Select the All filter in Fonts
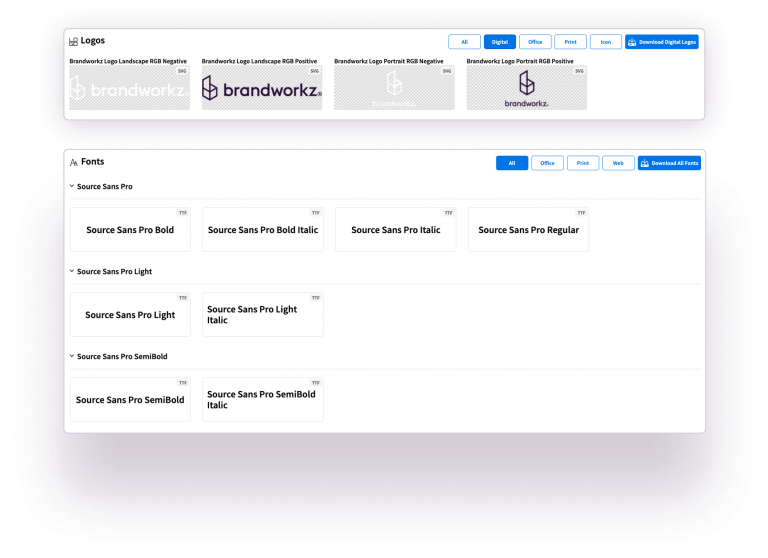This screenshot has width=768, height=558. pos(512,163)
